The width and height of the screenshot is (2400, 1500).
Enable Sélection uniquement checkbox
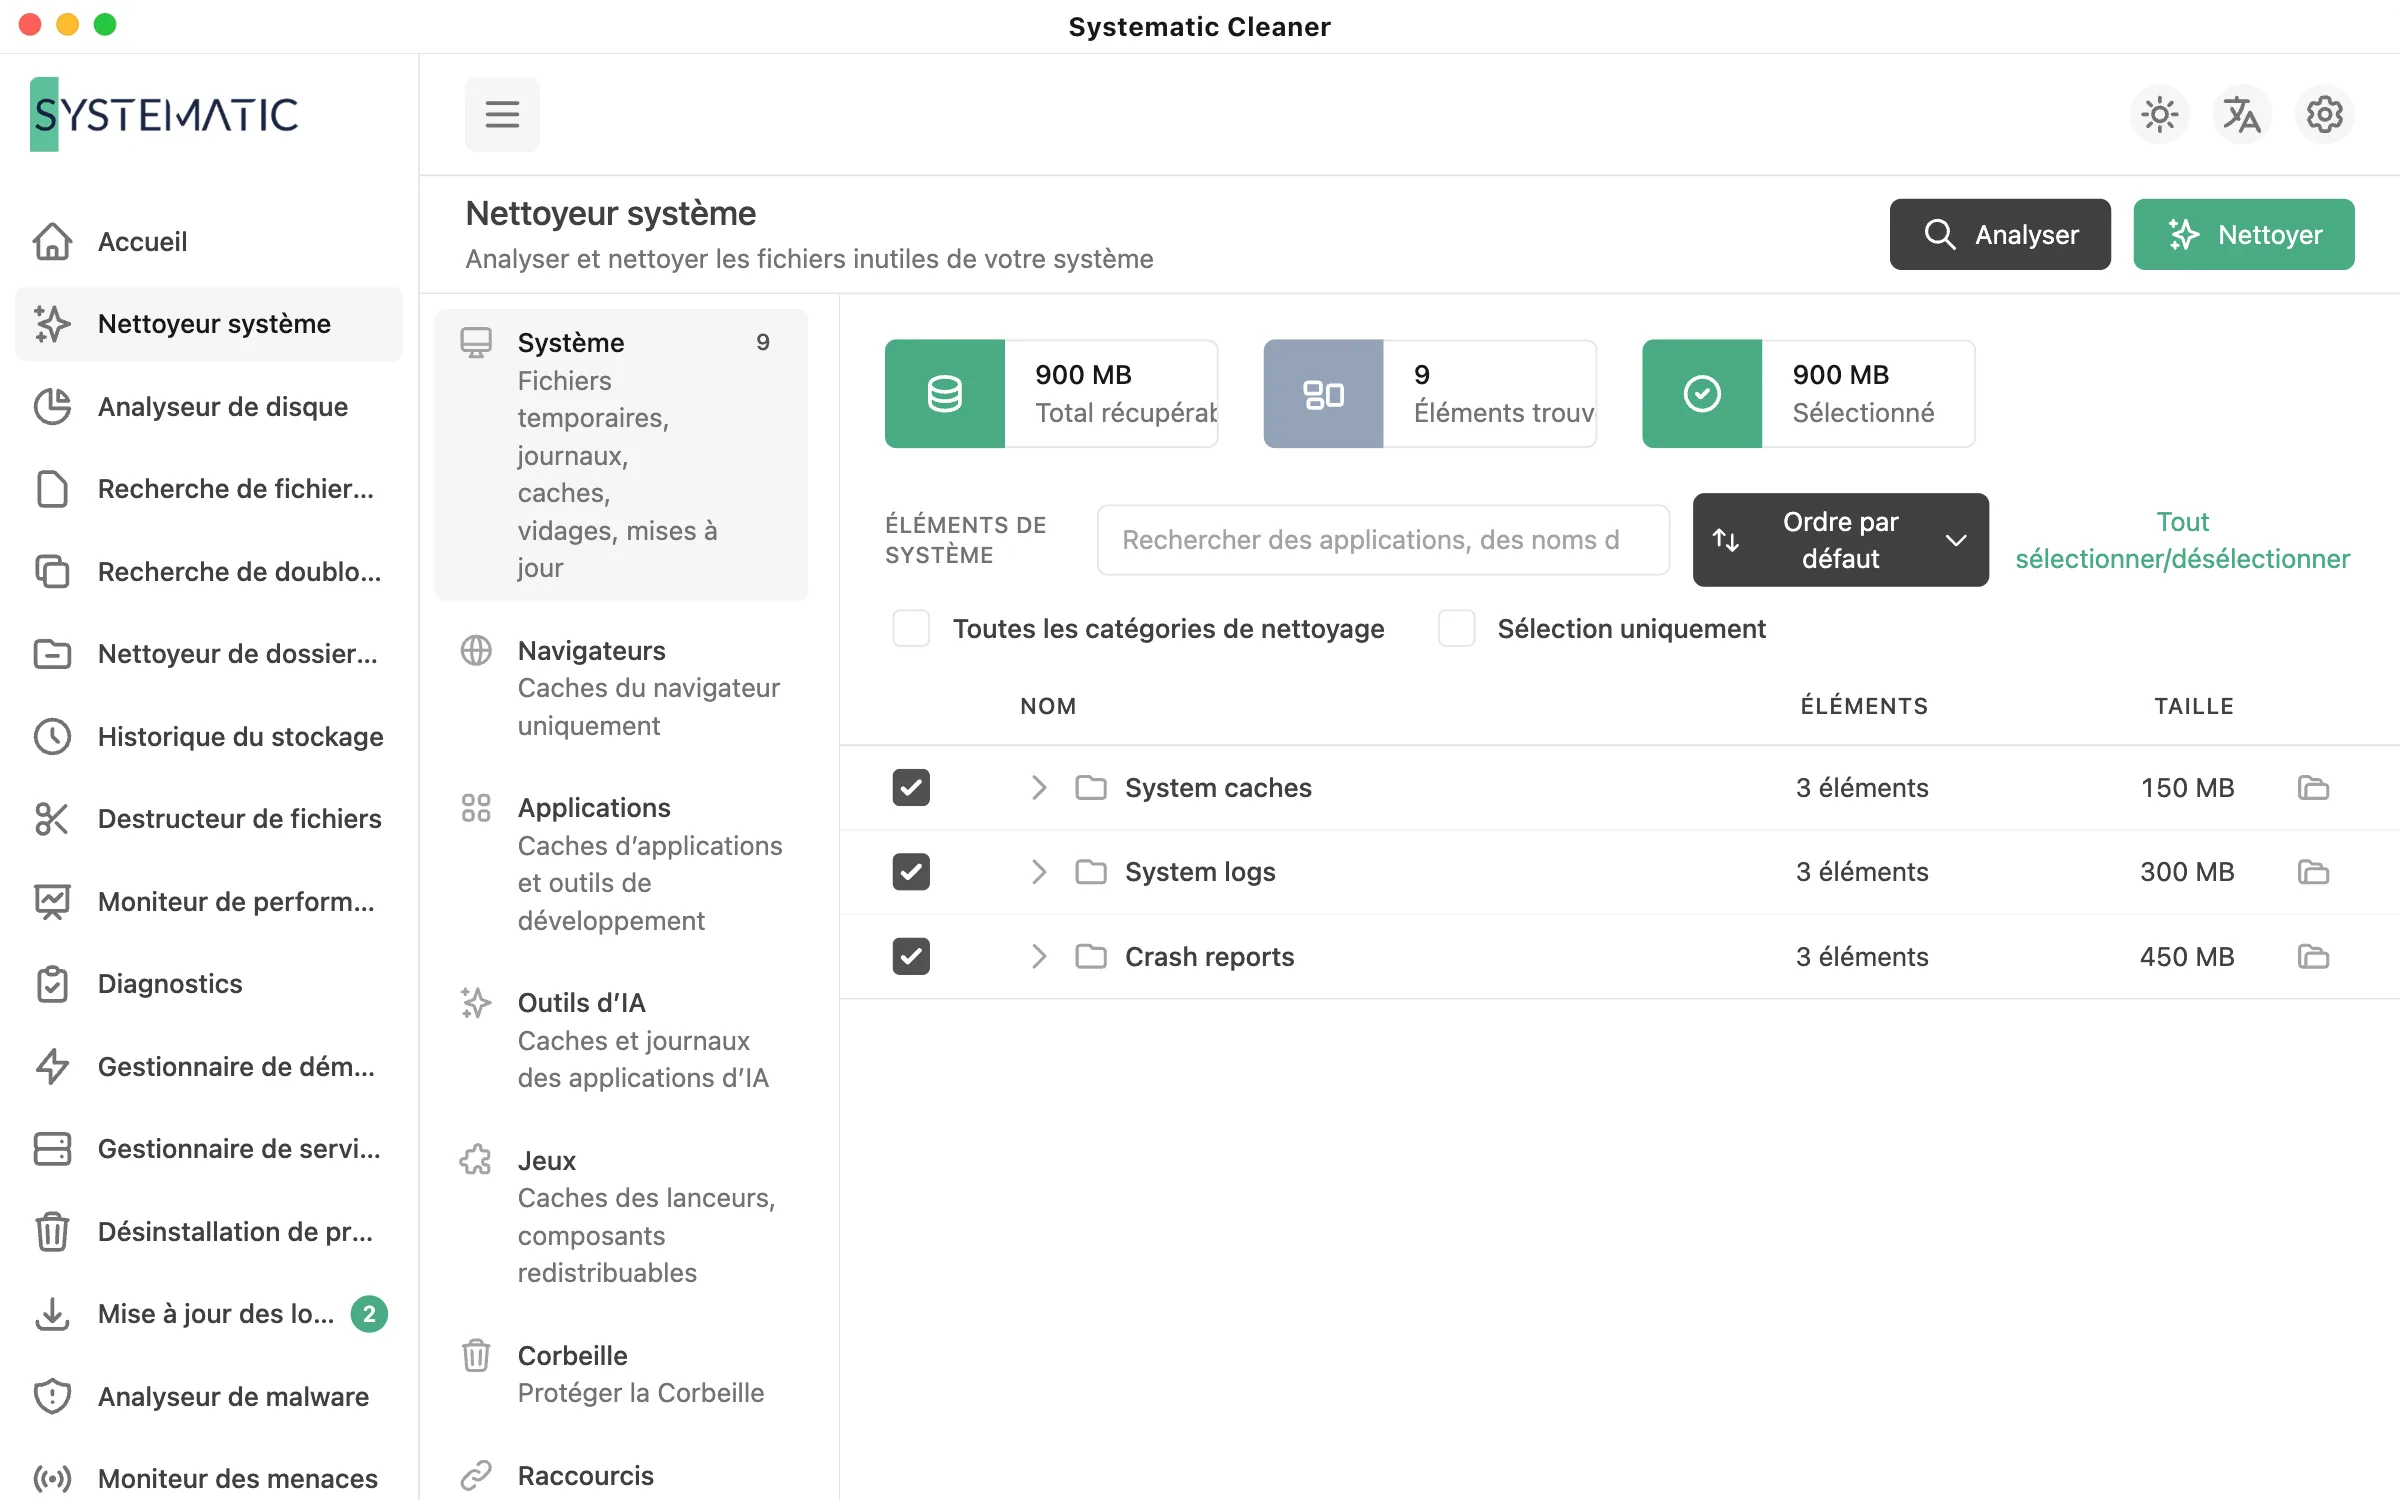pyautogui.click(x=1456, y=629)
